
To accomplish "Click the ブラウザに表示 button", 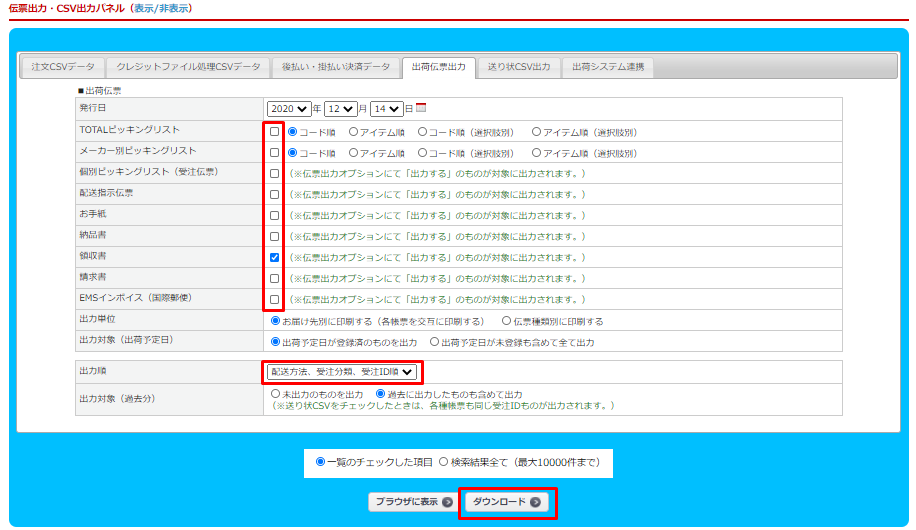I will point(414,502).
